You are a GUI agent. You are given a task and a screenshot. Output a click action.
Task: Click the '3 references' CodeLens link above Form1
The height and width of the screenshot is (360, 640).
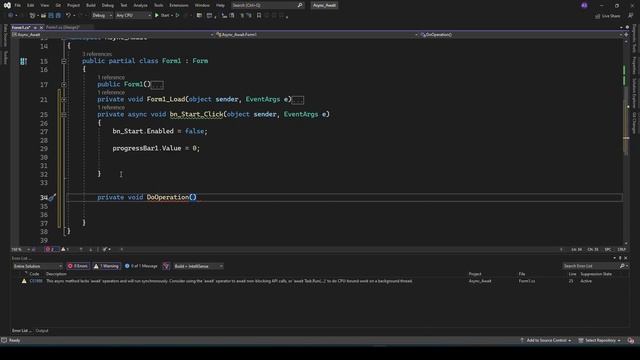point(97,54)
